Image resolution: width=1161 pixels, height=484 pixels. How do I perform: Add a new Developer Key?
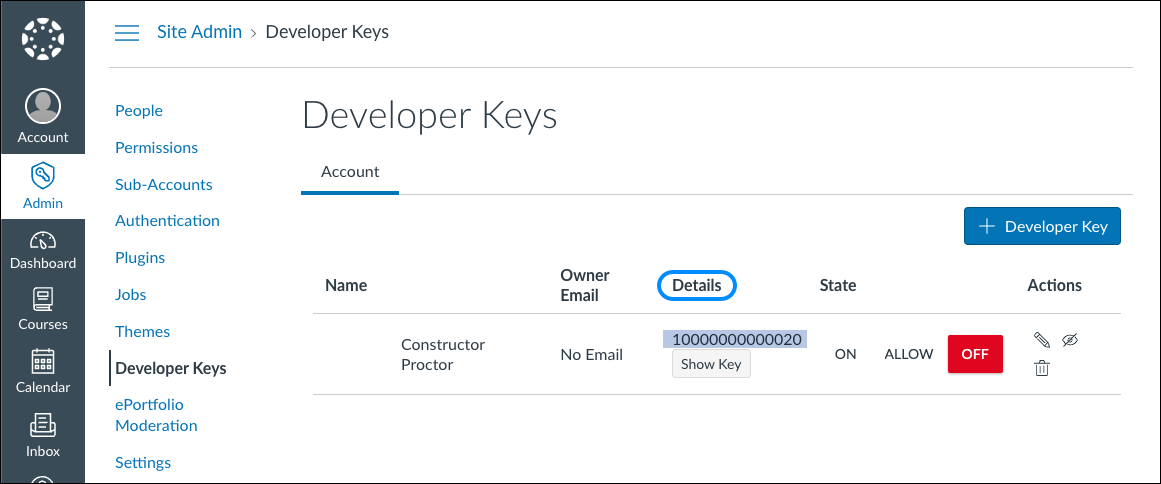pyautogui.click(x=1042, y=226)
